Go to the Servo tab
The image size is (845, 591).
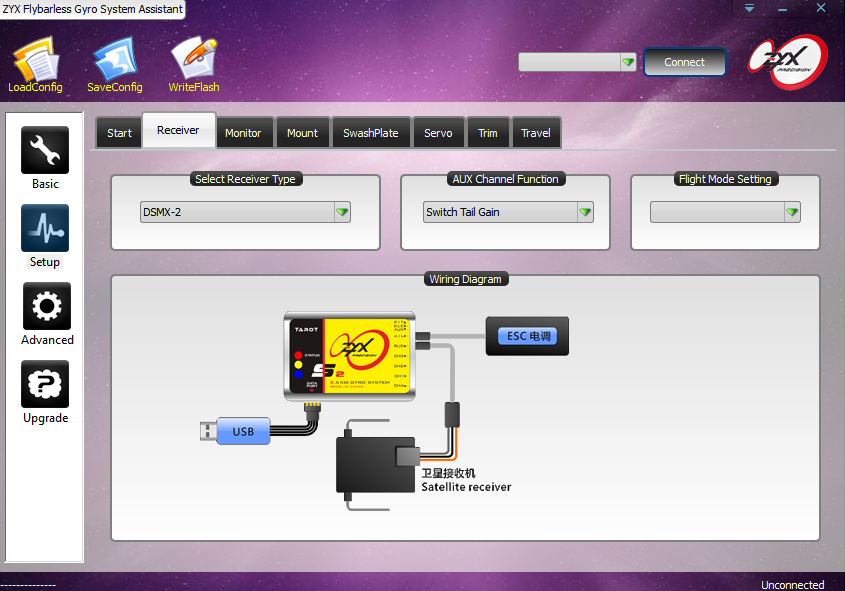(x=438, y=133)
